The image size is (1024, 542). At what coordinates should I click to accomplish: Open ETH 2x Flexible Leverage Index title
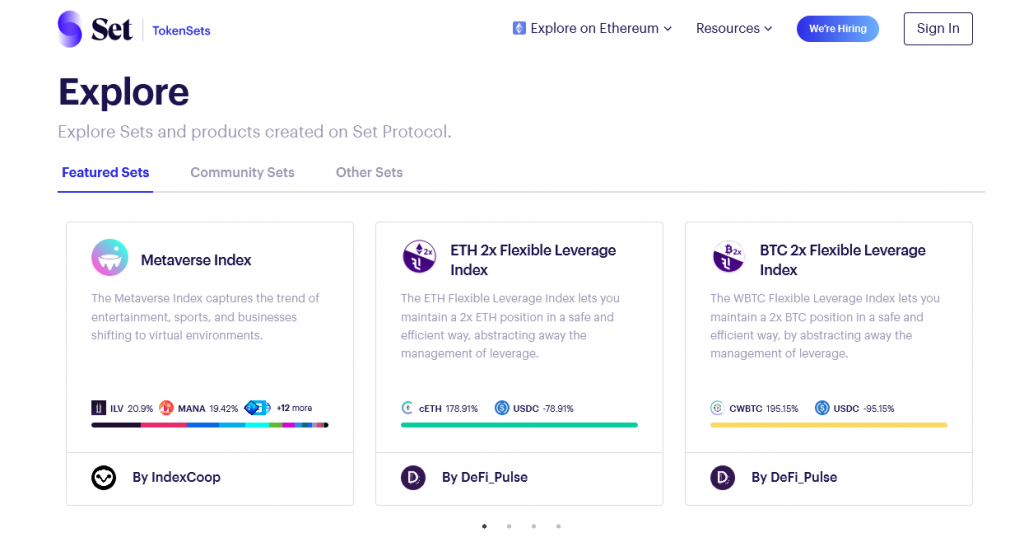[533, 260]
